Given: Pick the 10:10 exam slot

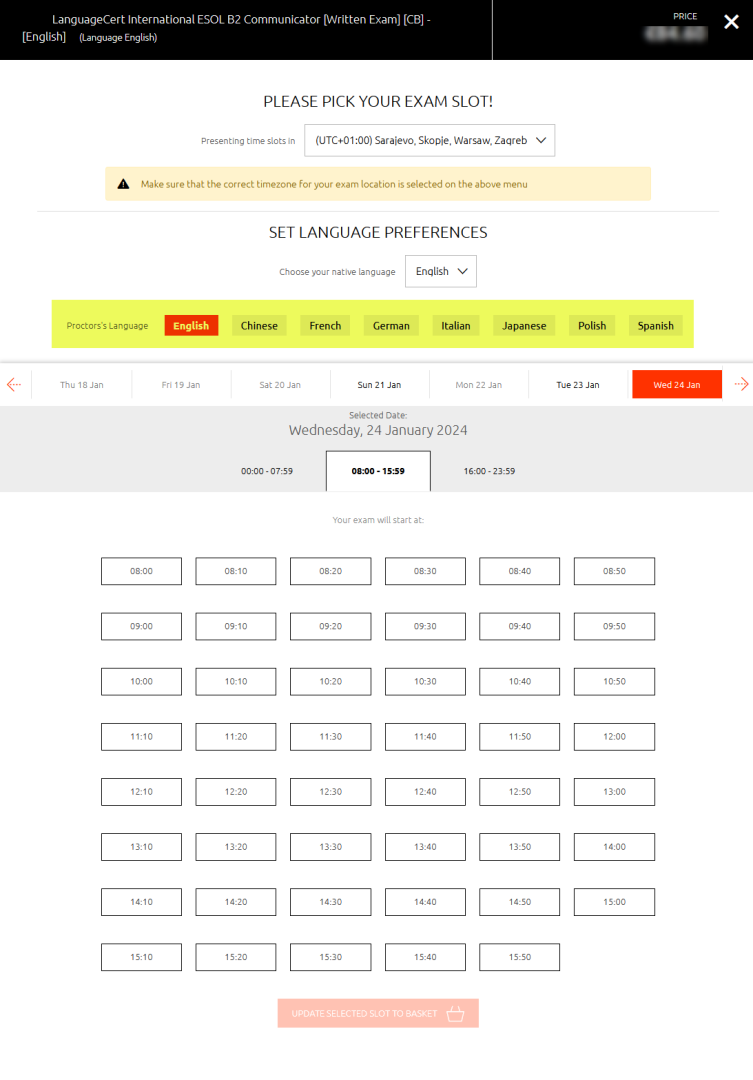Looking at the screenshot, I should 236,681.
